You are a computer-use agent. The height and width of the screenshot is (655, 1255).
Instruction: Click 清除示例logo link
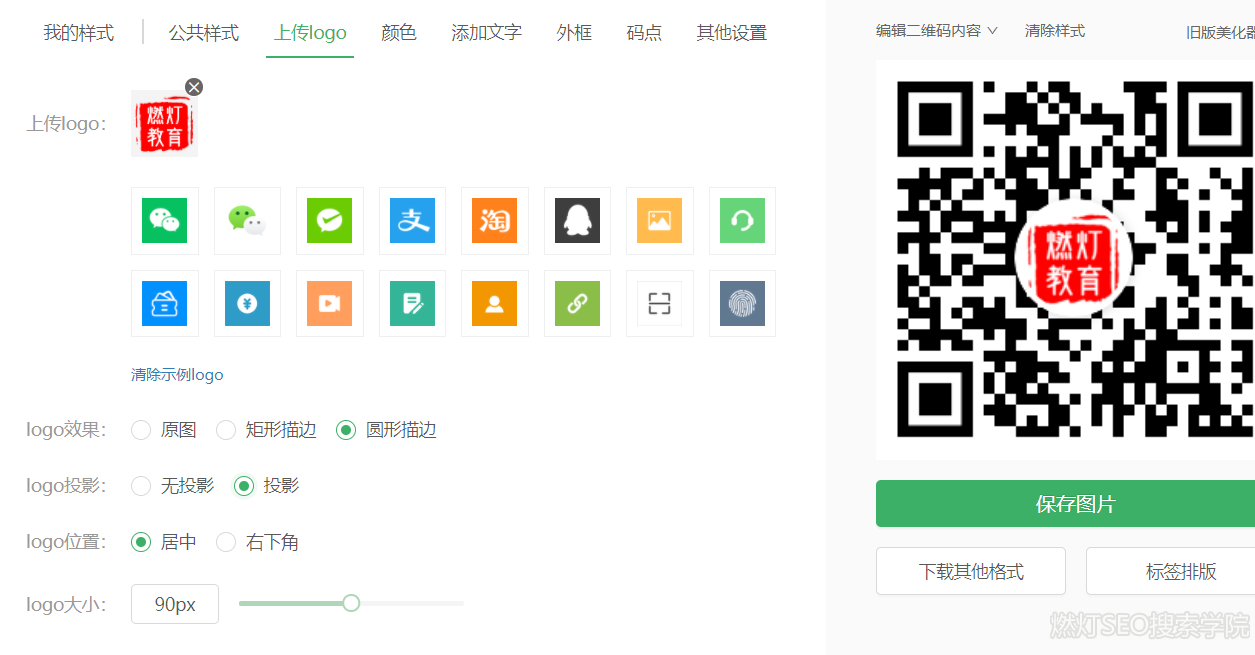[x=177, y=375]
